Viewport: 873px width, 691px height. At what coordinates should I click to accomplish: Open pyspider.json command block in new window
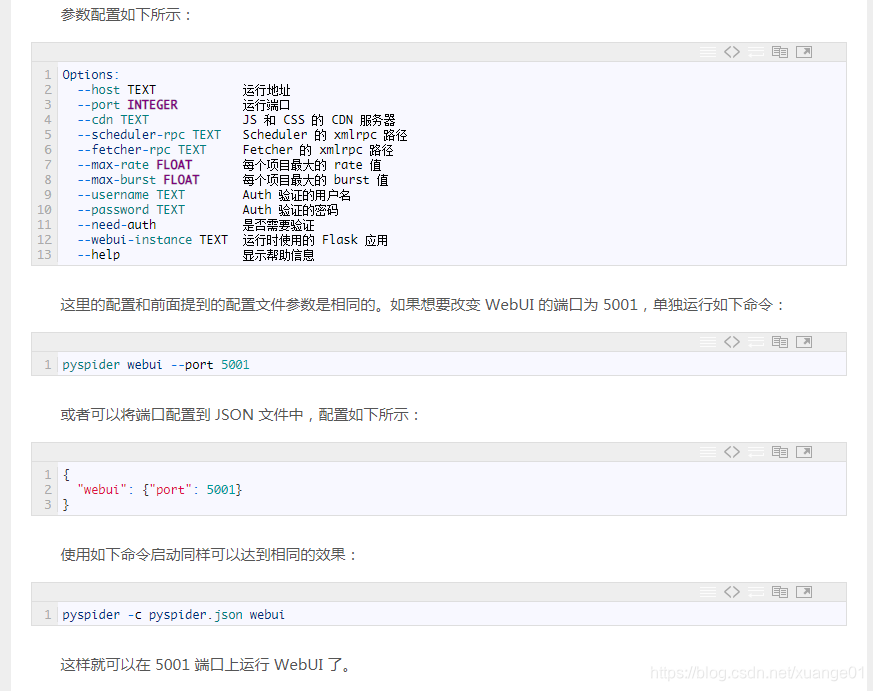point(803,591)
